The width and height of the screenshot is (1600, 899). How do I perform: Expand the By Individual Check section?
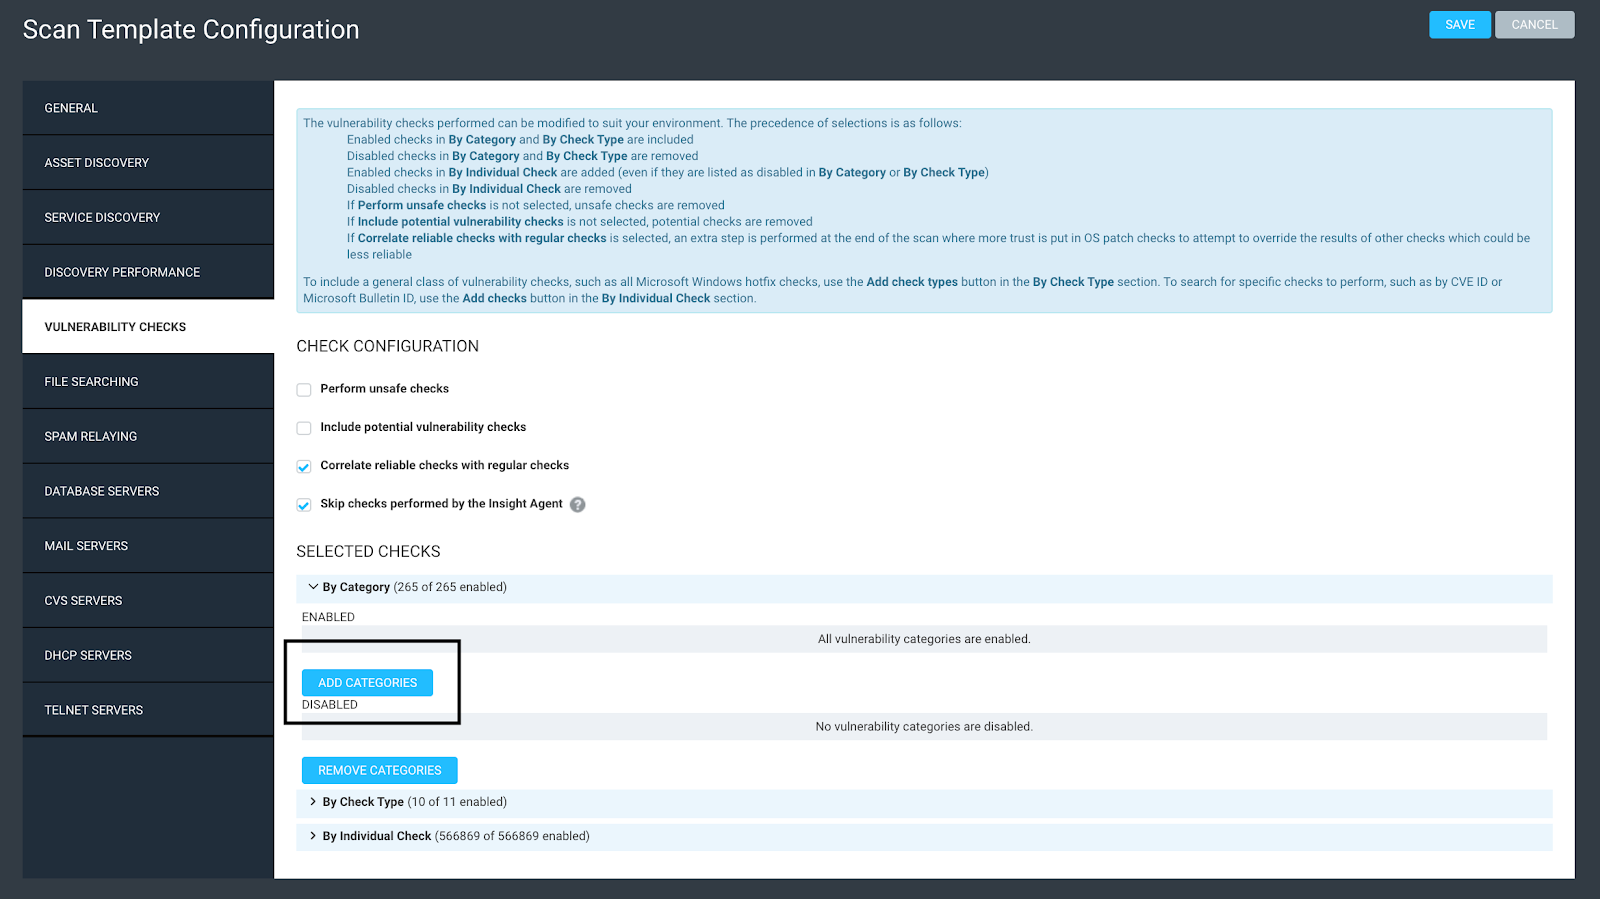pyautogui.click(x=313, y=836)
